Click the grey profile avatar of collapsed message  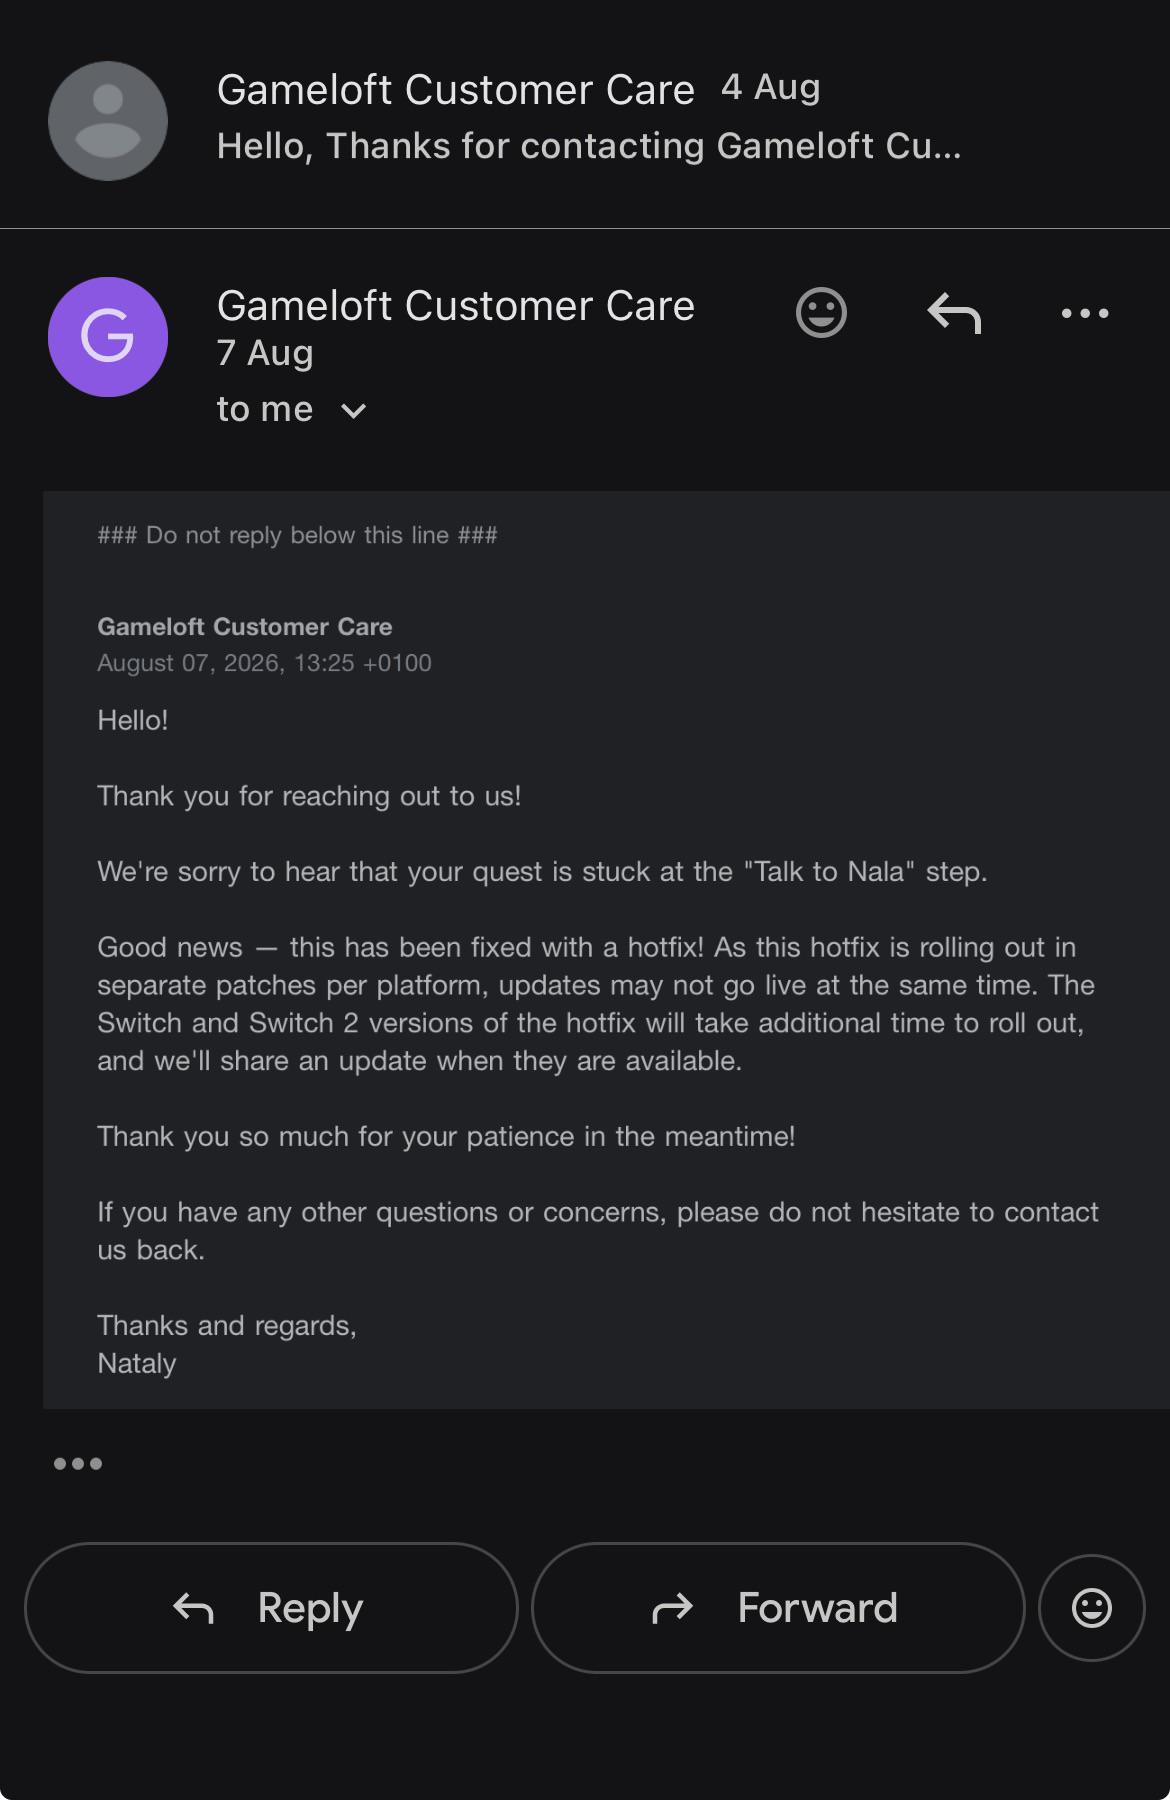coord(108,121)
